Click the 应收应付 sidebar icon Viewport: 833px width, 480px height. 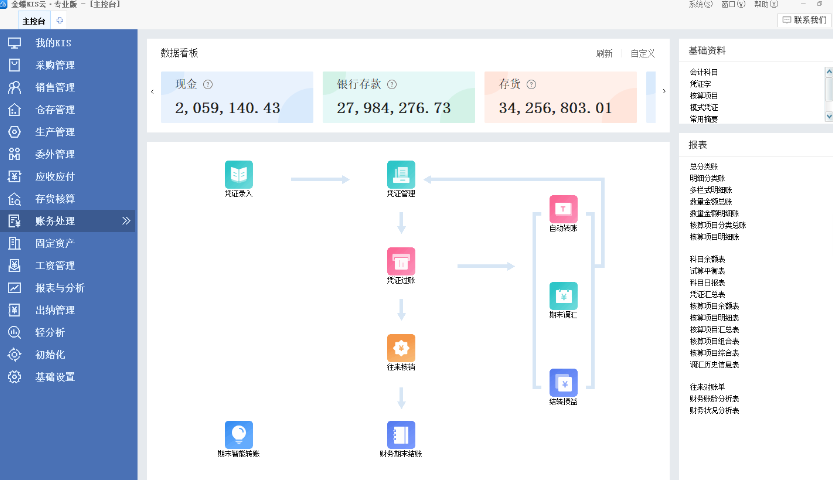click(14, 176)
